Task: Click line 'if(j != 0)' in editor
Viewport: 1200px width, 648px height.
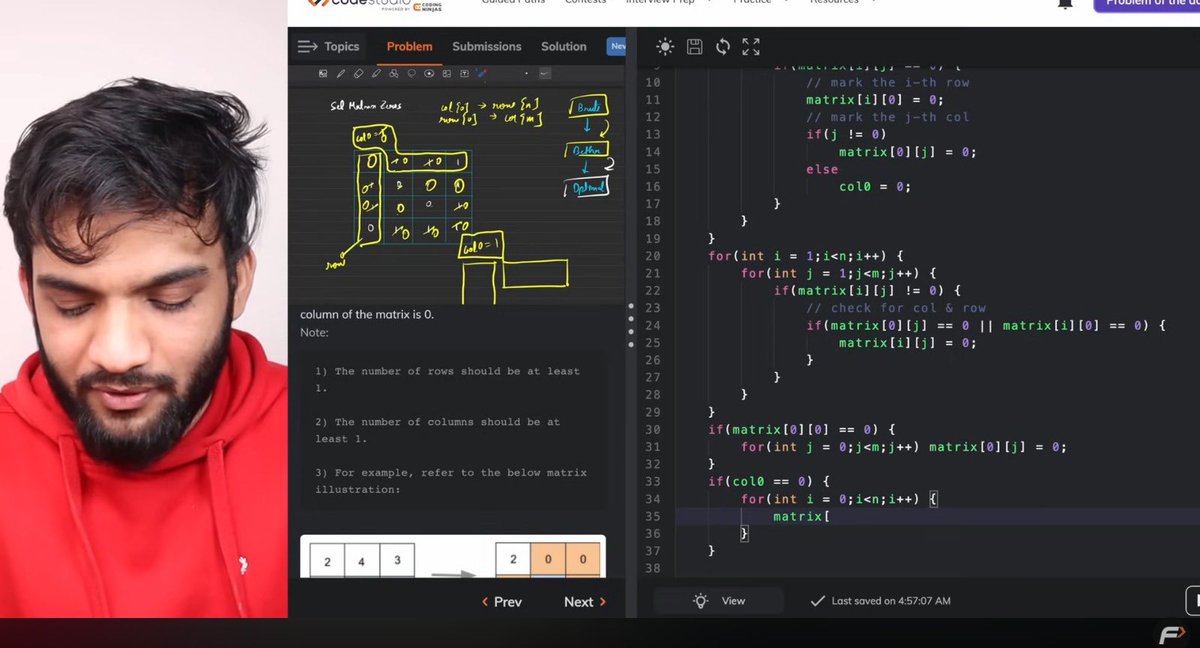Action: click(846, 134)
